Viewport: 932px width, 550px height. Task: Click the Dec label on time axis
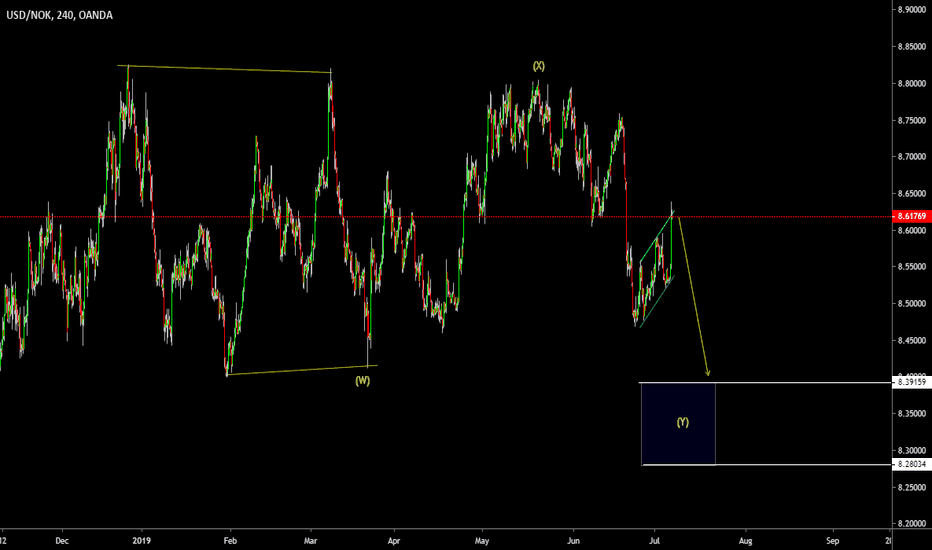tap(62, 540)
